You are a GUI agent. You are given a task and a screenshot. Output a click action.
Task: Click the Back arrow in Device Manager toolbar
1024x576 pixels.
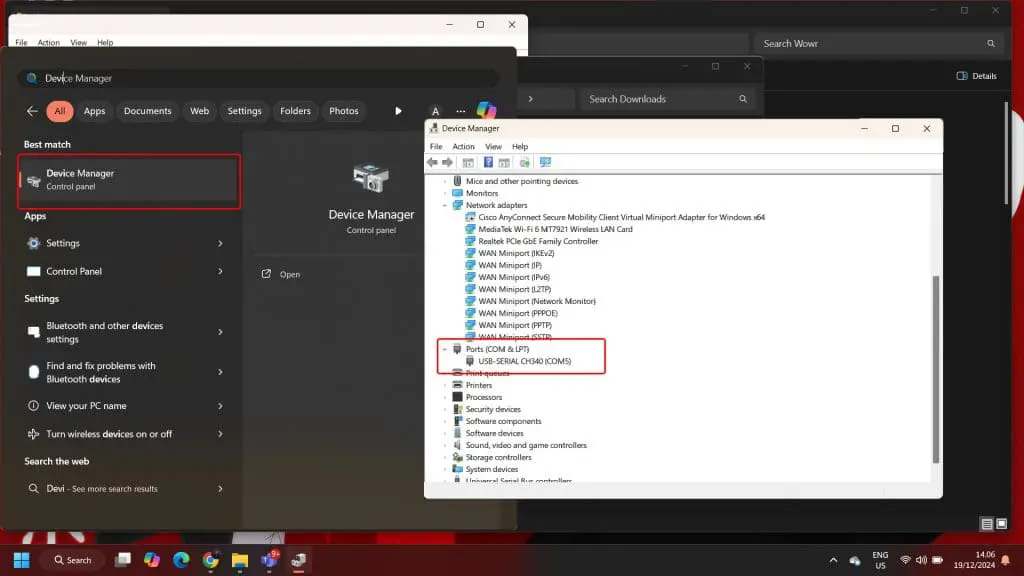point(431,162)
